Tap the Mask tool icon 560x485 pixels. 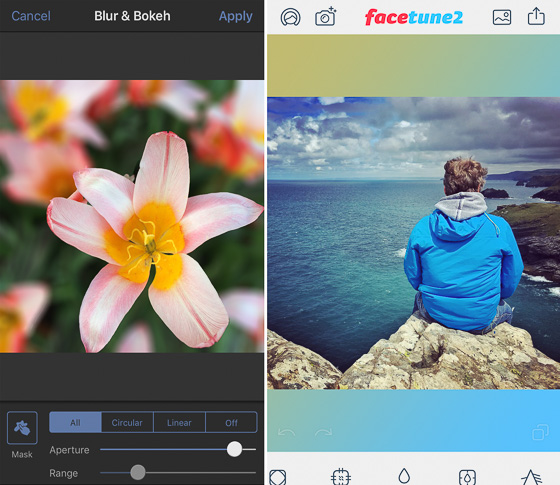22,428
